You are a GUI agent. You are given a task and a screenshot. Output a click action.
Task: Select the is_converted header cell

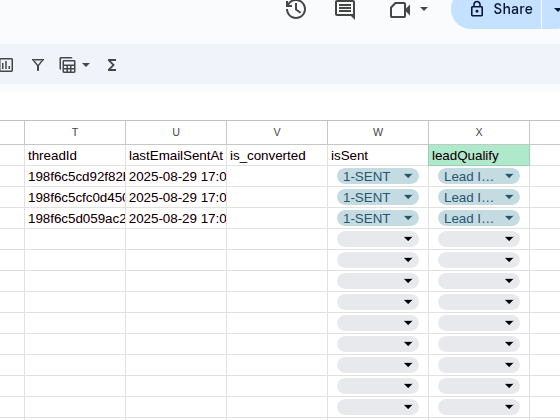click(277, 156)
